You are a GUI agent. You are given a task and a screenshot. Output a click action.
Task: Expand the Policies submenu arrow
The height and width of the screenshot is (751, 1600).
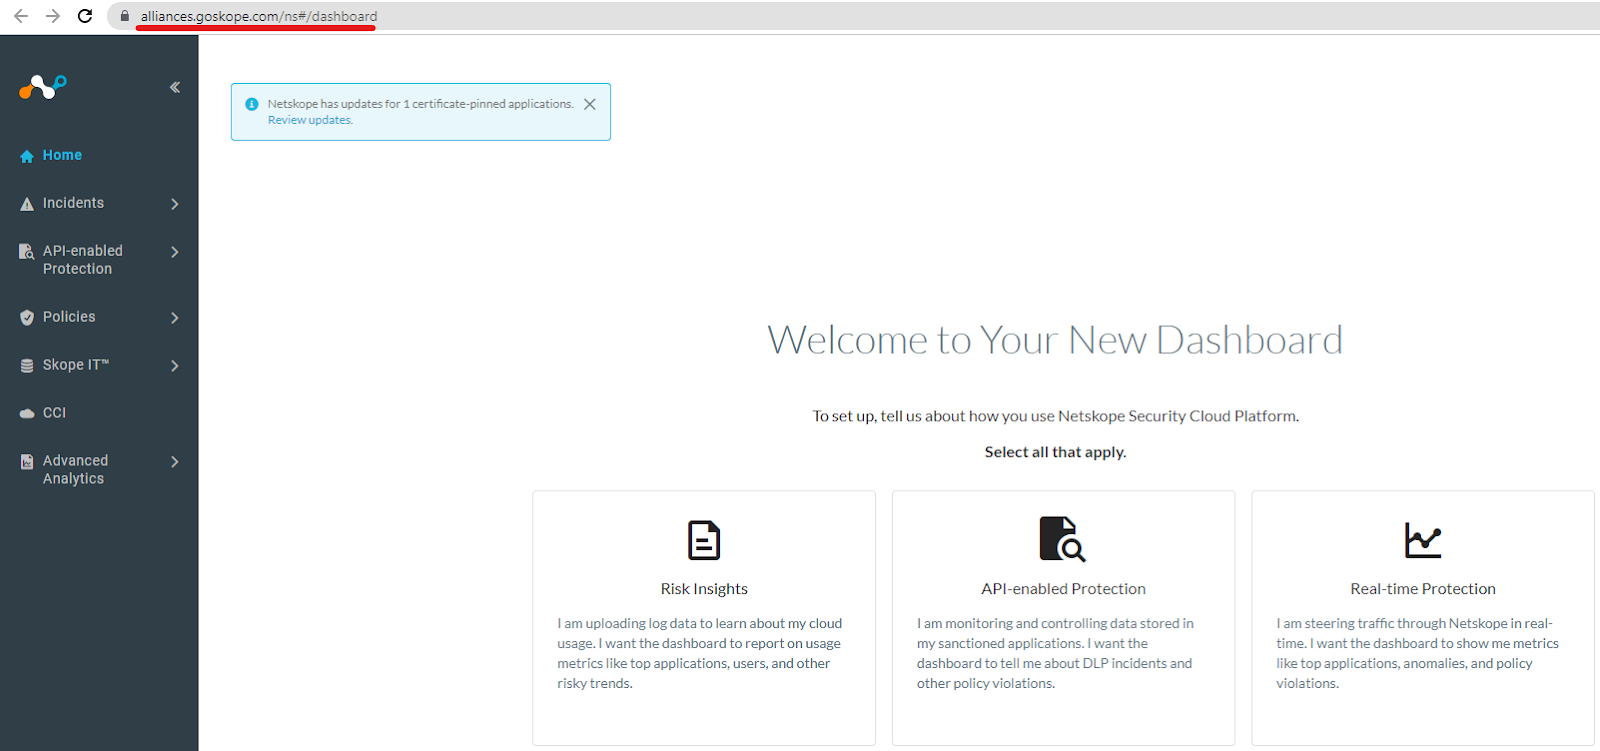[x=175, y=318]
